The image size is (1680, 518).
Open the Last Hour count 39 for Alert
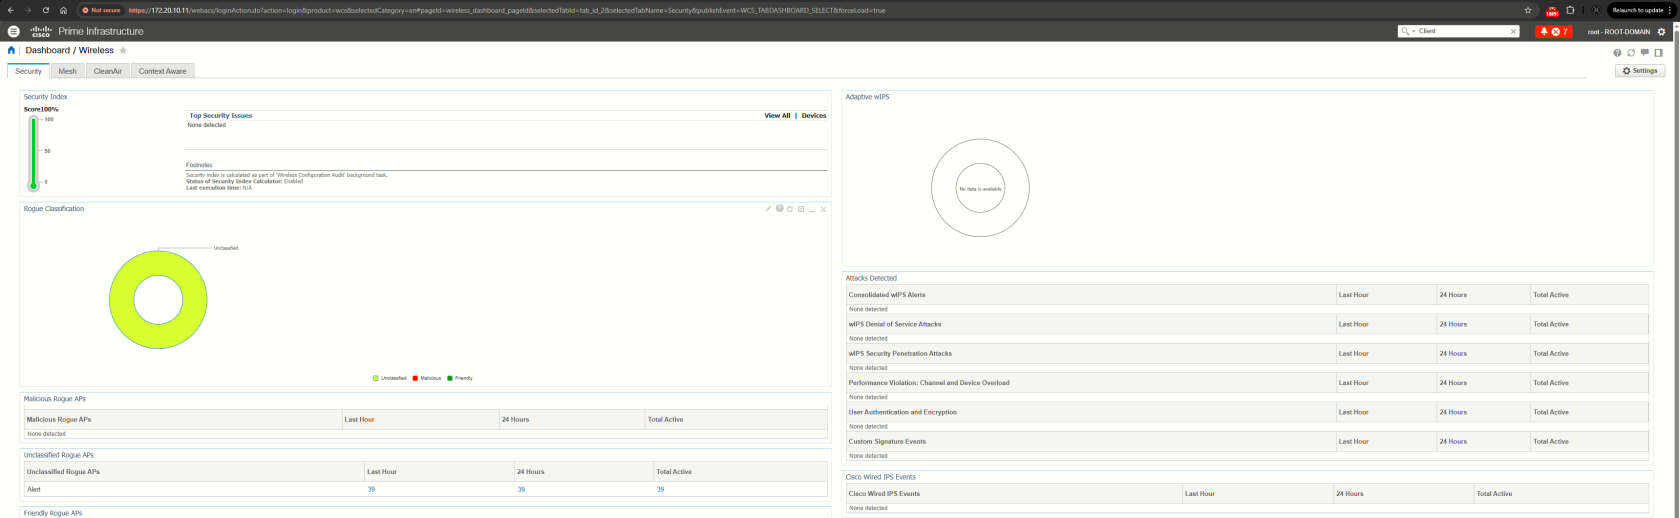371,489
